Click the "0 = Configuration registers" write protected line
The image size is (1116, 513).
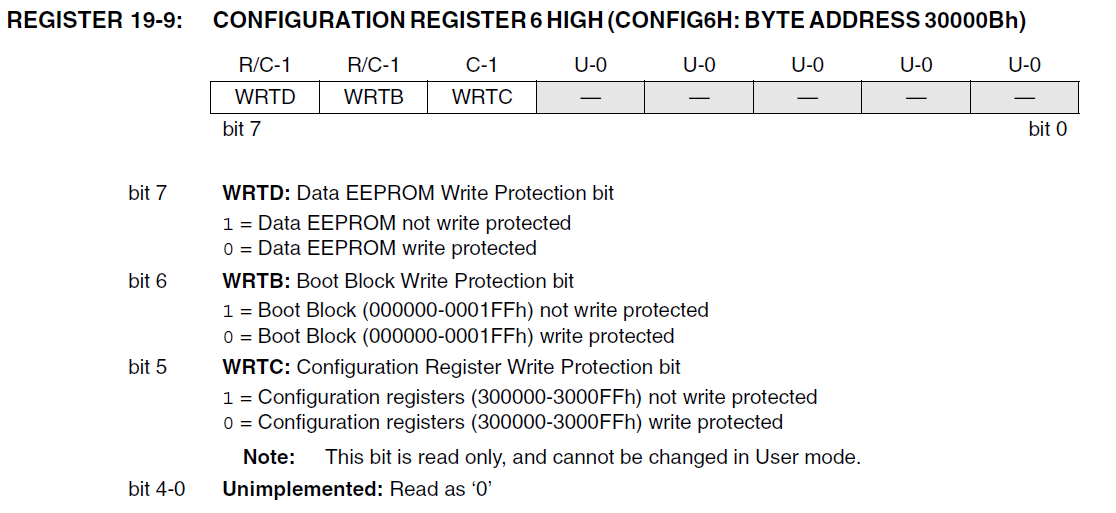point(503,423)
